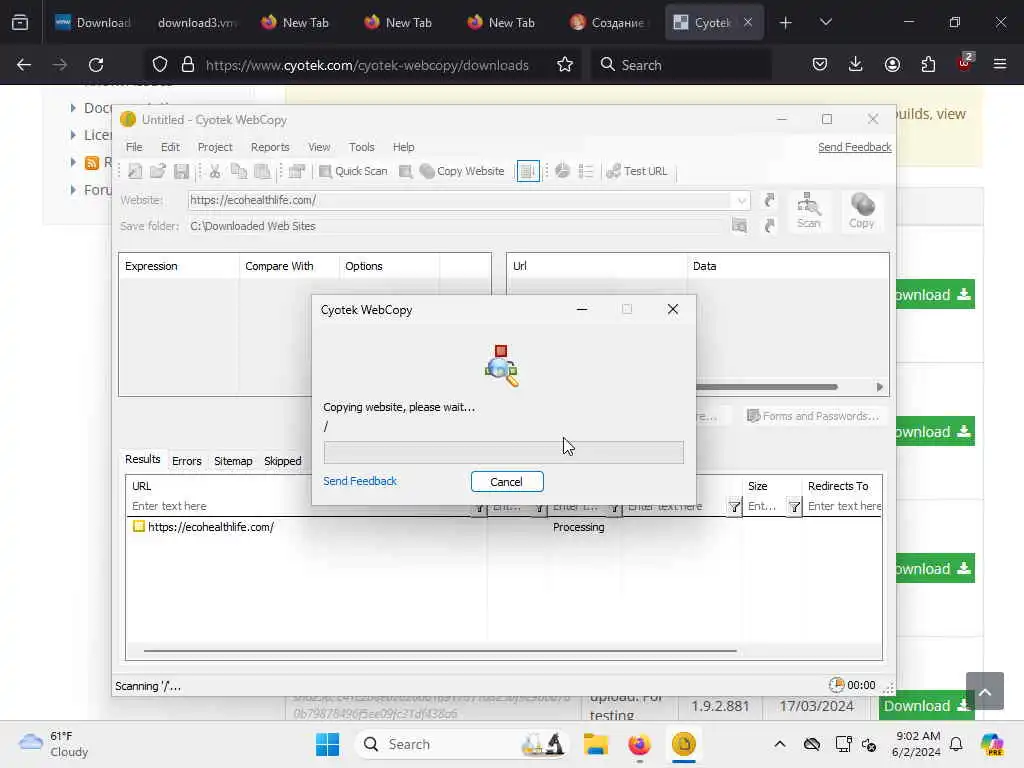Toggle the highlighted panel layout icon
Screen dimensions: 1024x768
[528, 171]
